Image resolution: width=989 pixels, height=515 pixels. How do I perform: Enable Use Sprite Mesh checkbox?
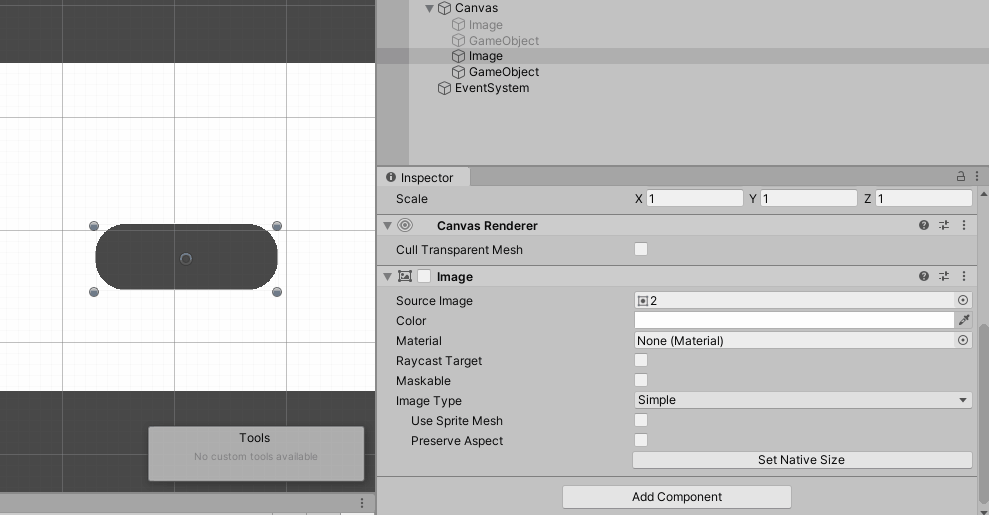[x=641, y=420]
